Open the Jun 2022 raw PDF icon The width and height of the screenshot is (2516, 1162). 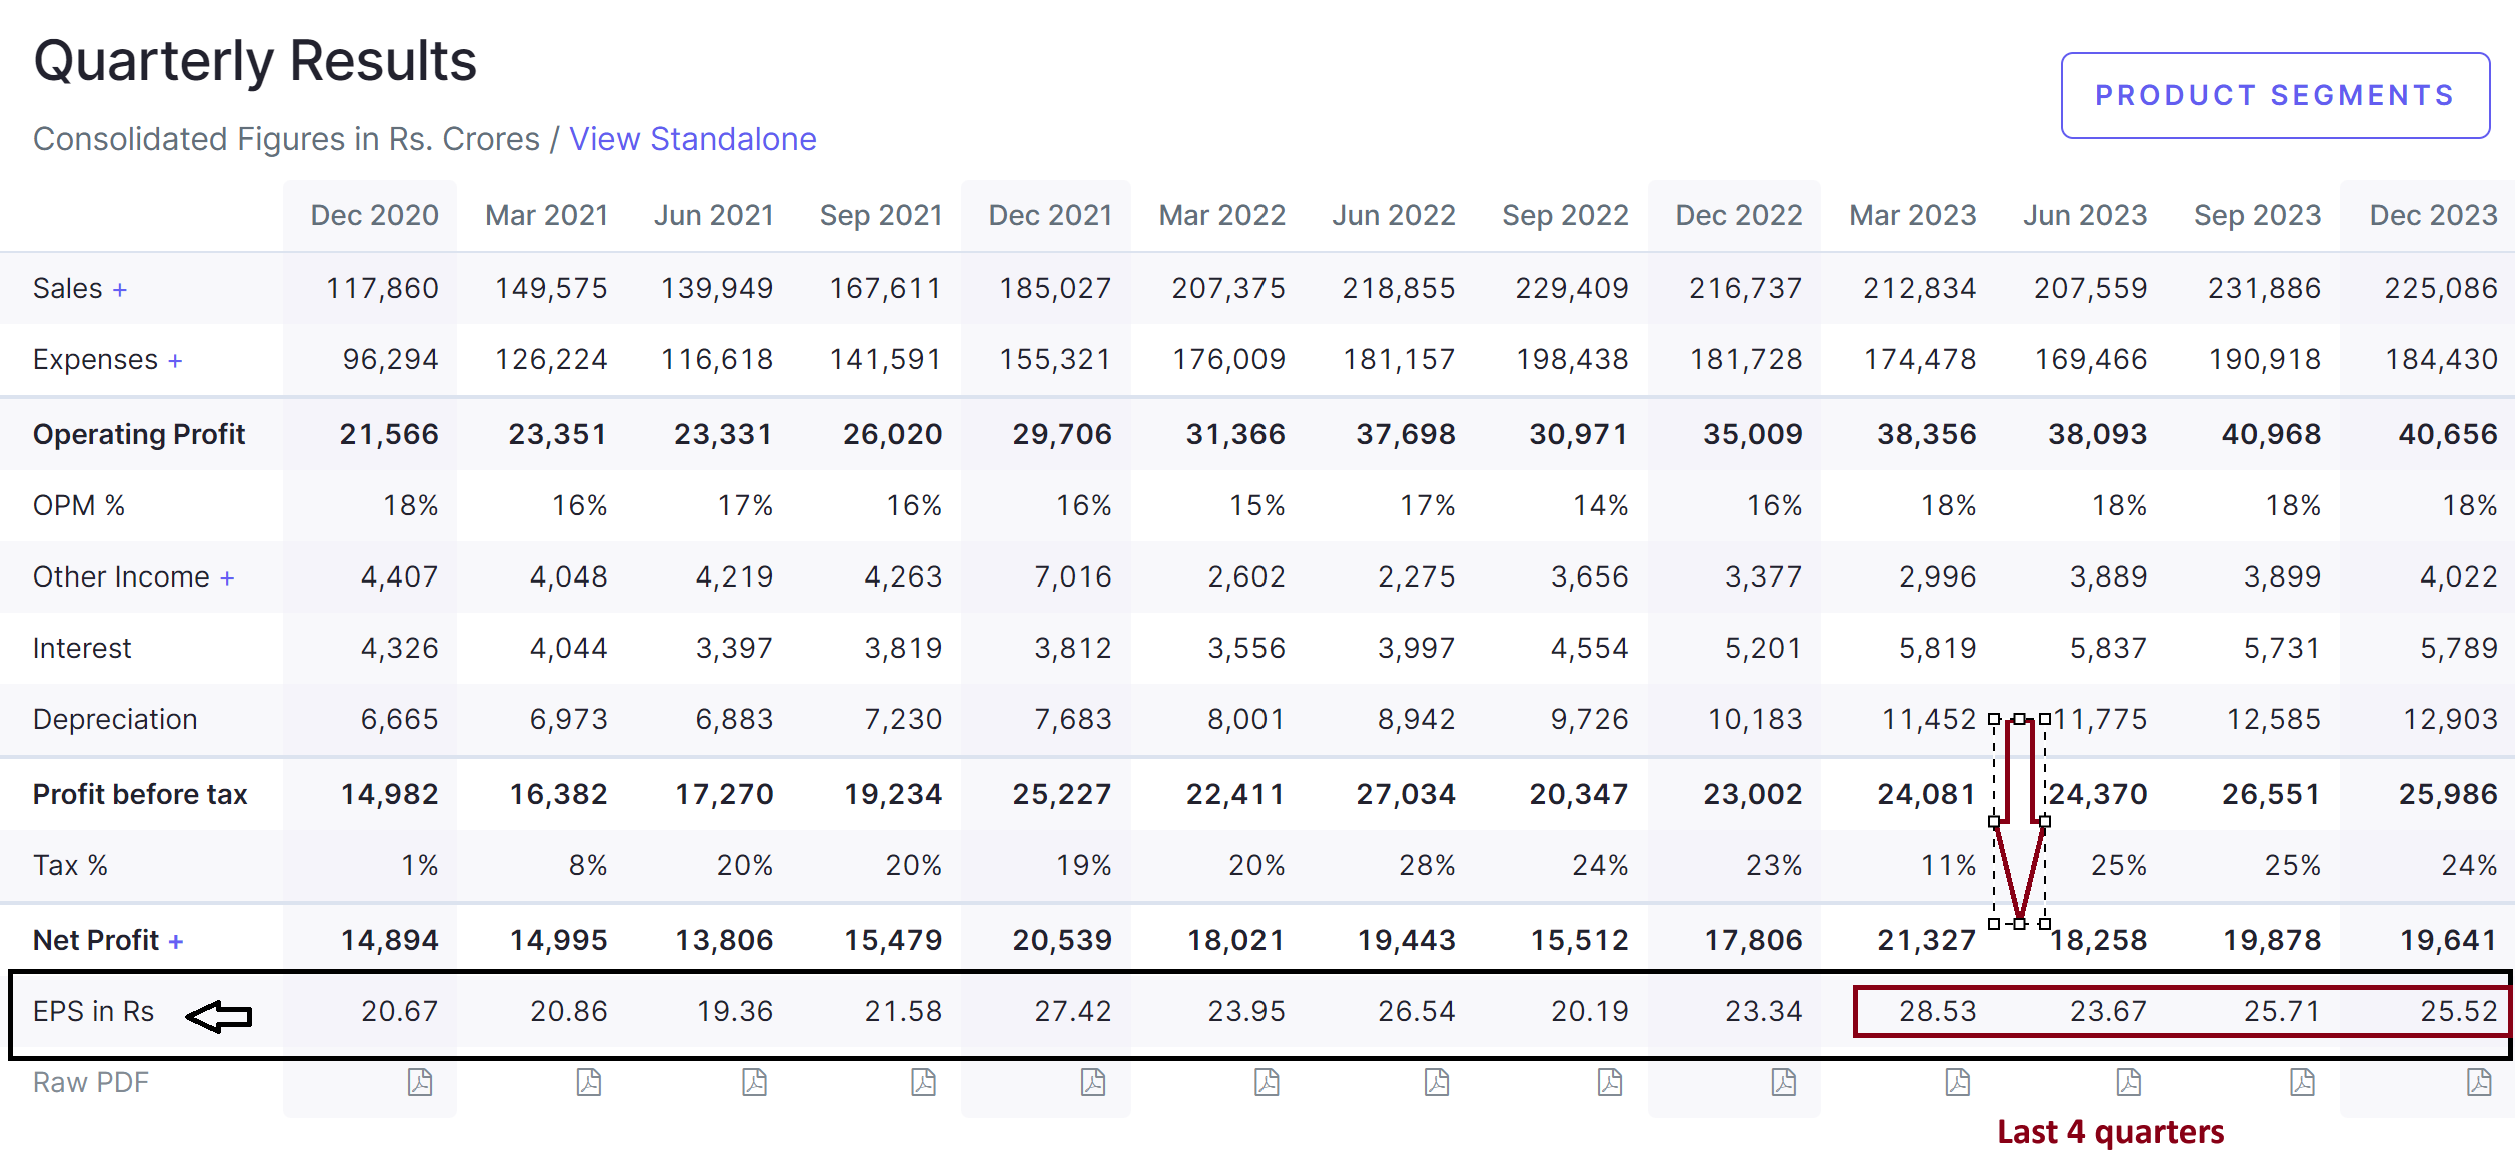1437,1082
